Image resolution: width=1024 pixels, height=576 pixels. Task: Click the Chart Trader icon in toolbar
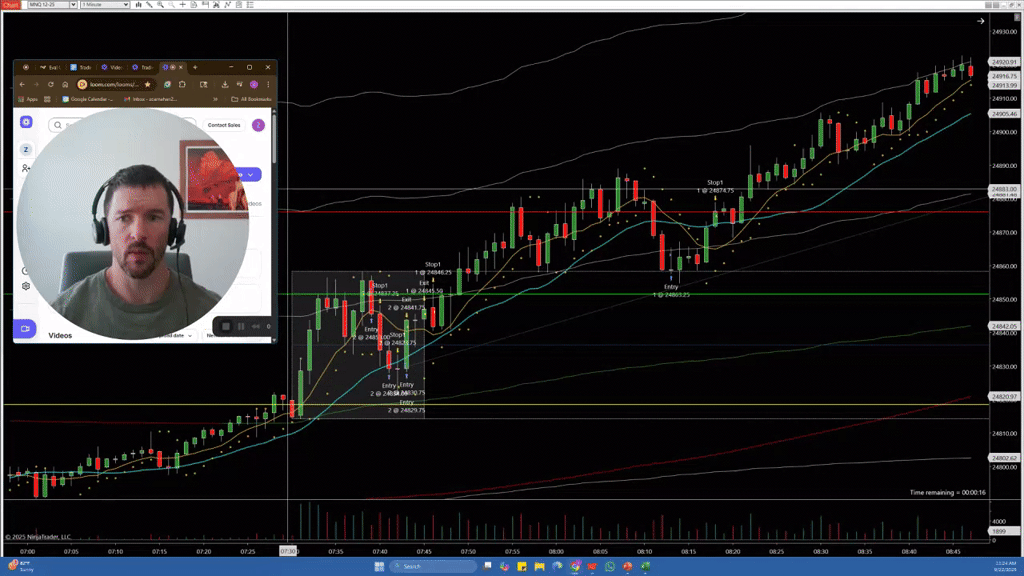205,5
